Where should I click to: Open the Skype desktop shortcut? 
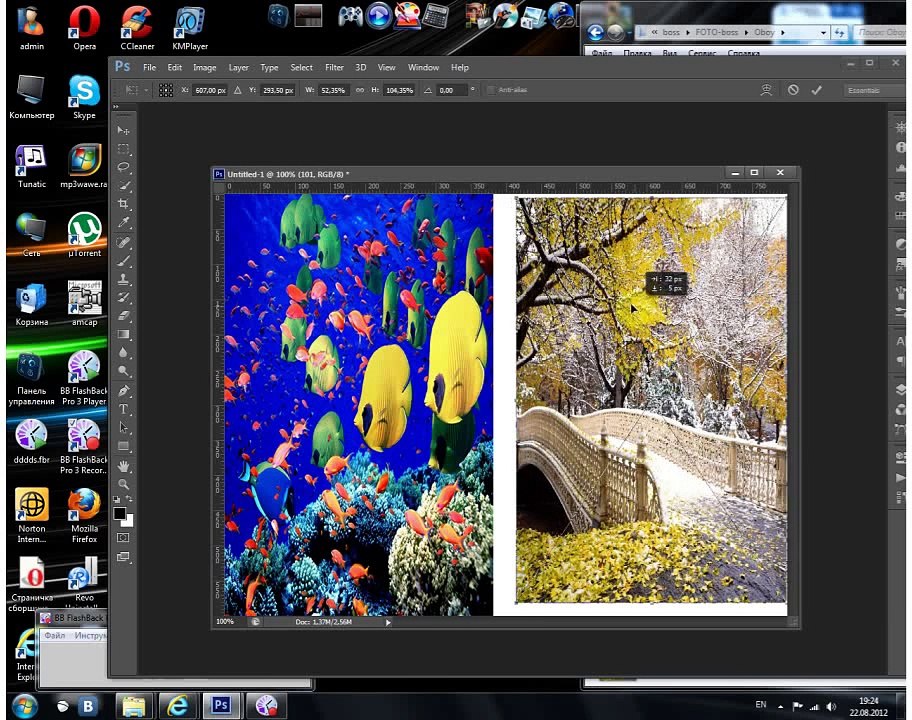(84, 97)
